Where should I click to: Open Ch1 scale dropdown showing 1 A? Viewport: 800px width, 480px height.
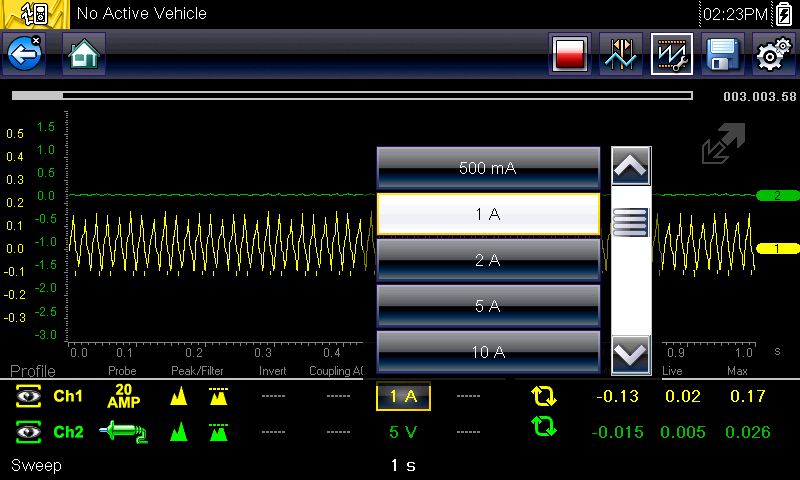(403, 397)
